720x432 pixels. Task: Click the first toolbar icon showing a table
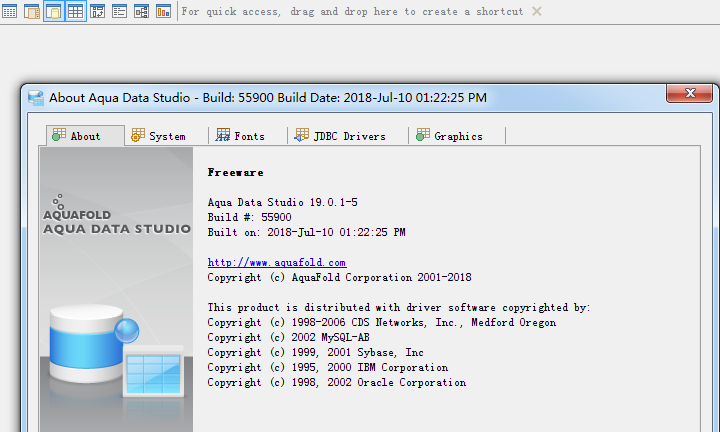pos(9,11)
